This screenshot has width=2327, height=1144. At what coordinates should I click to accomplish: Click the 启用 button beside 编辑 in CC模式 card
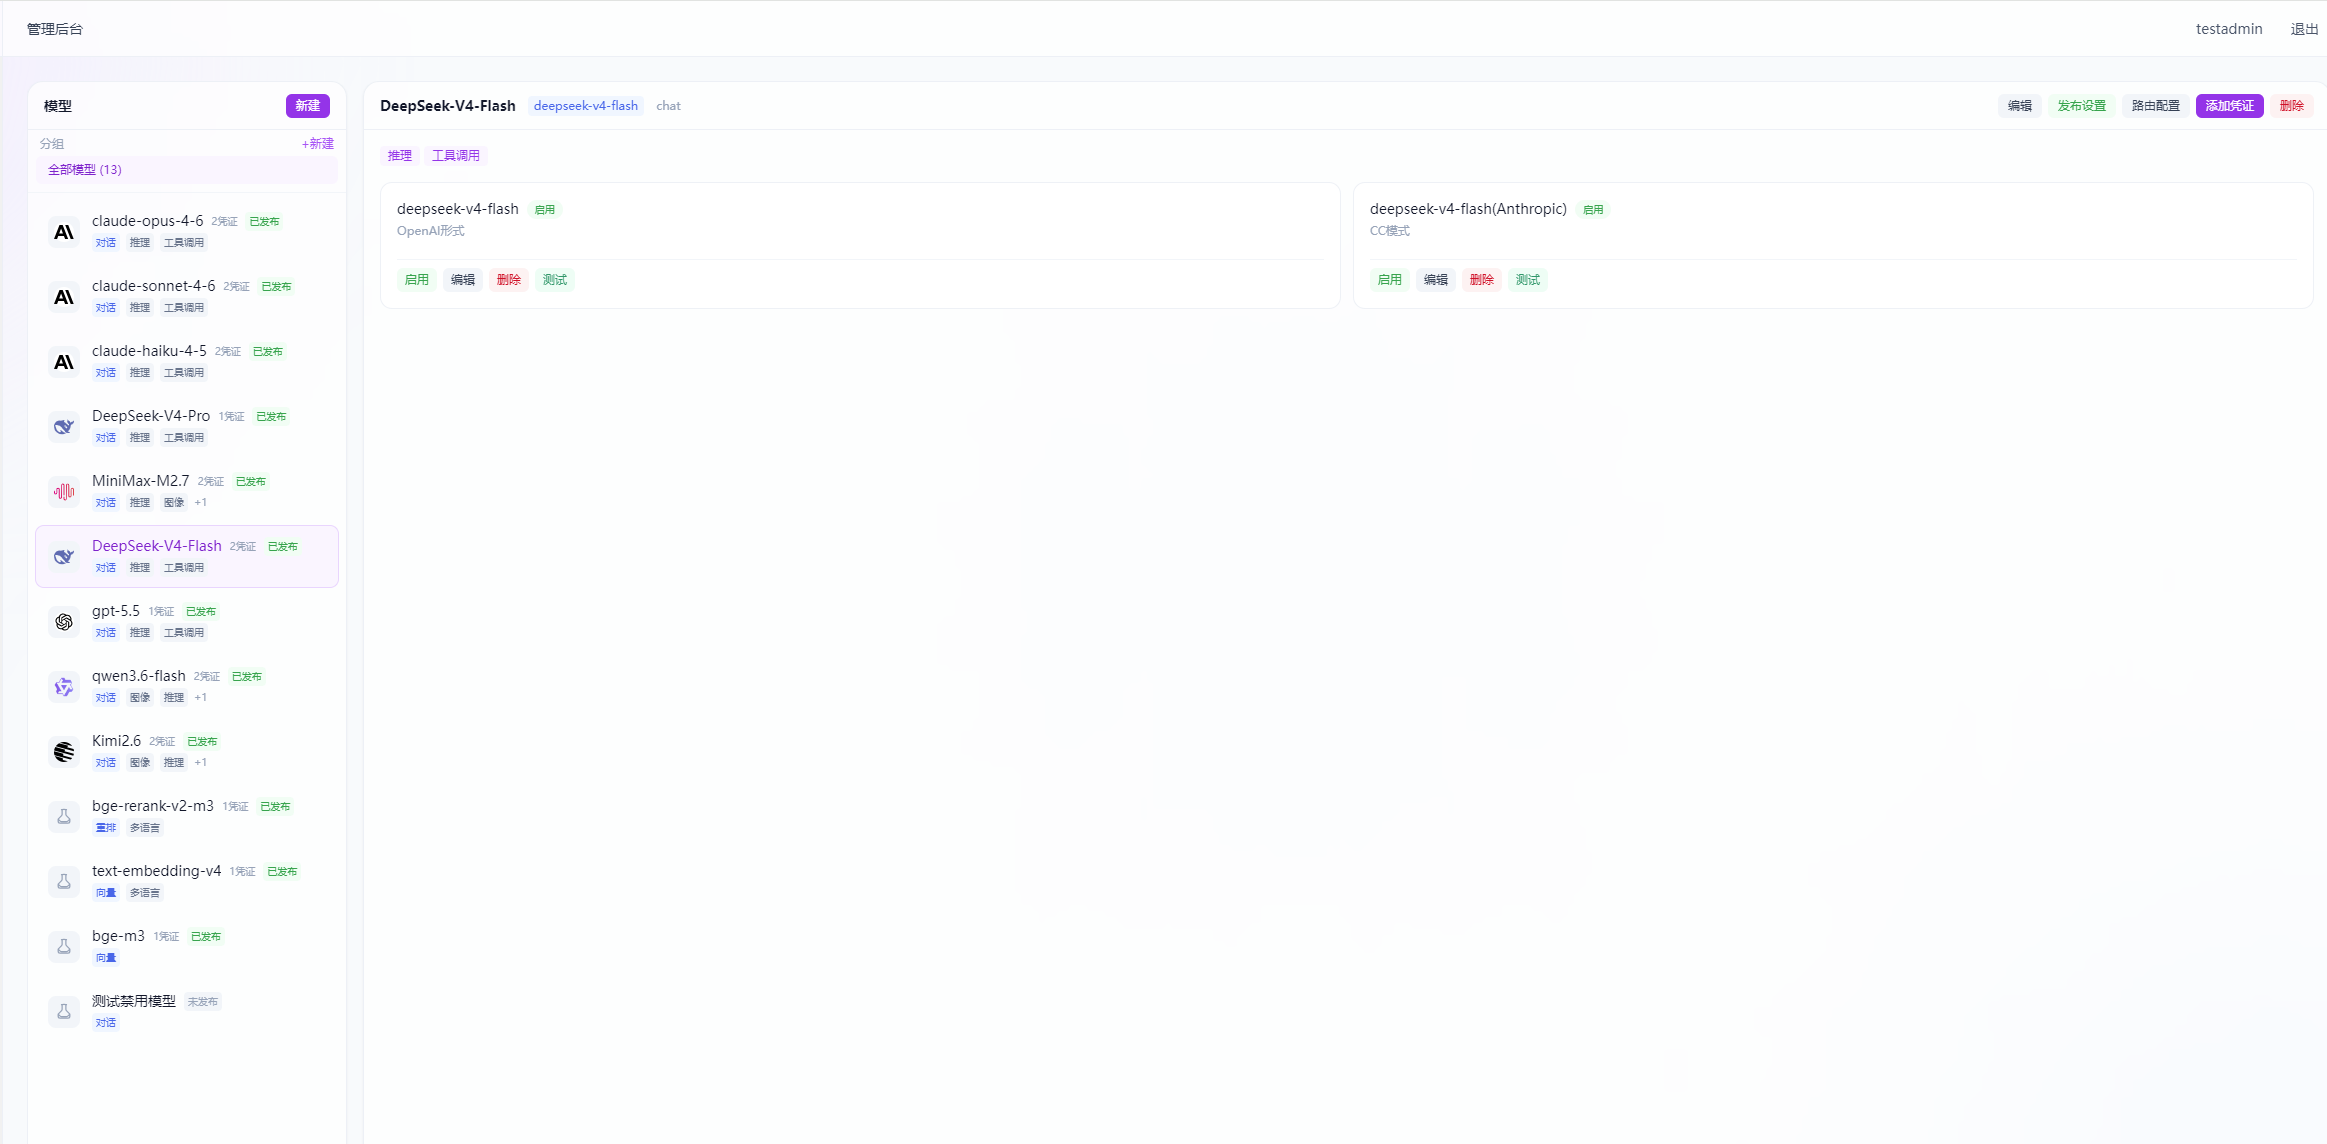(1390, 280)
